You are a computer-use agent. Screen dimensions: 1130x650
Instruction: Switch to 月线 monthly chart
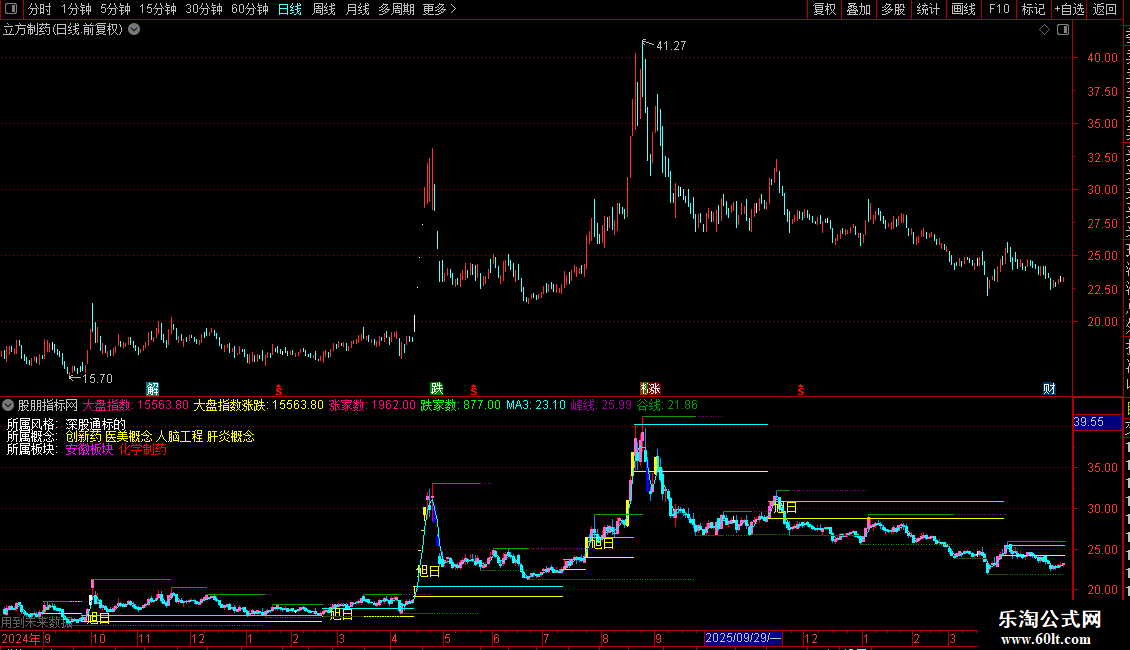[357, 9]
